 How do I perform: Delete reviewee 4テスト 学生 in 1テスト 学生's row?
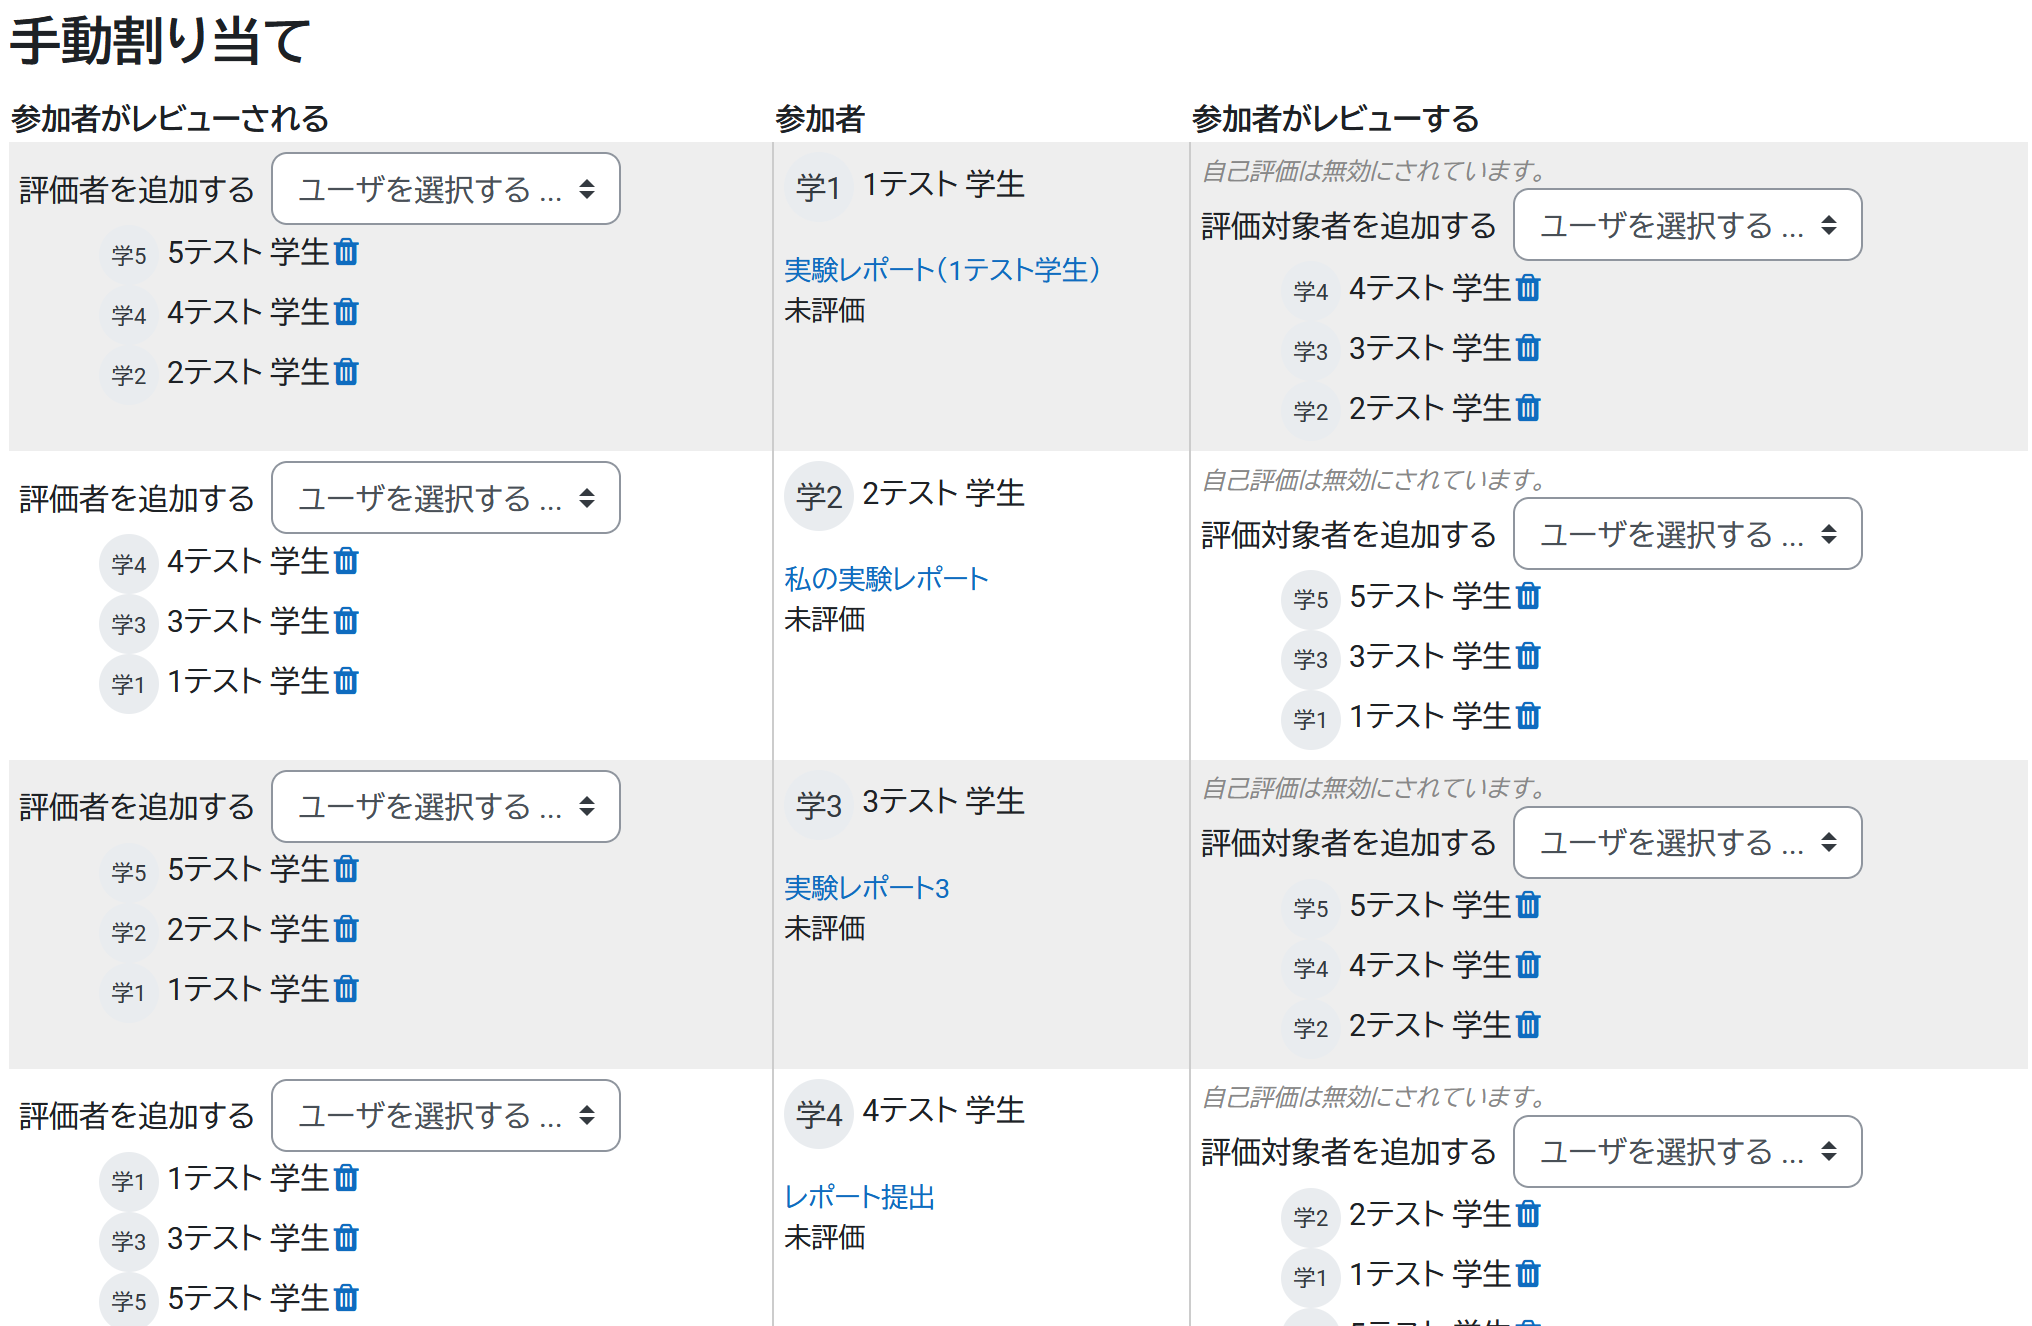1528,288
